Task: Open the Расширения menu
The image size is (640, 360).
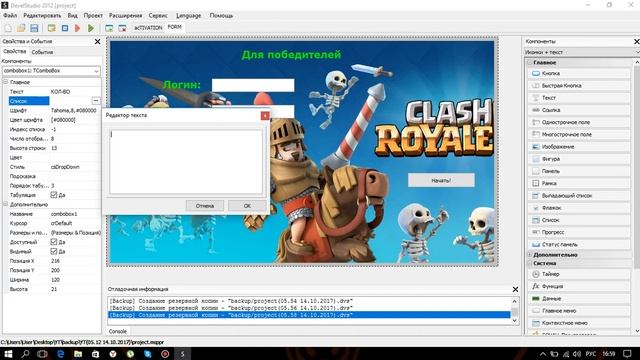Action: [x=125, y=16]
